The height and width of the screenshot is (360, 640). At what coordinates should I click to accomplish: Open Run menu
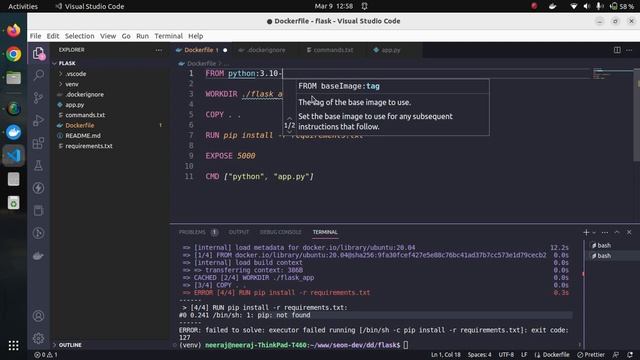[142, 36]
